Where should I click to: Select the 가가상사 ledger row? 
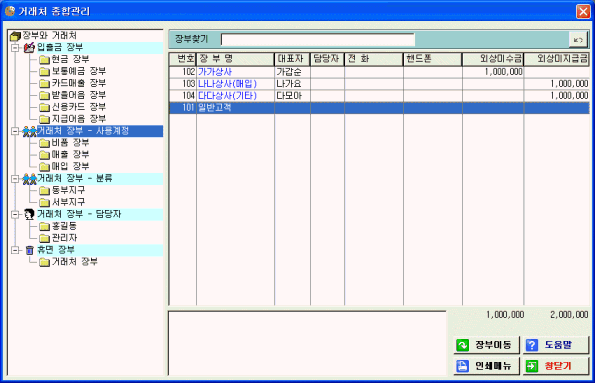point(379,72)
